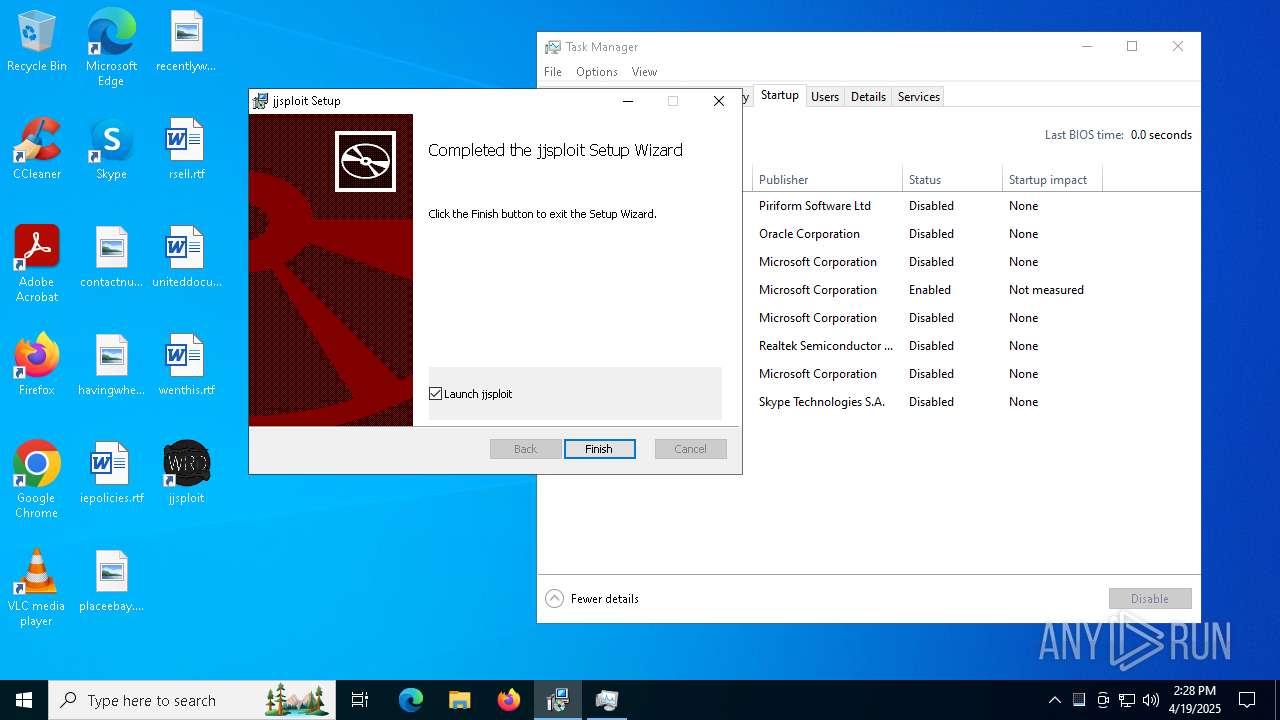Show hidden system tray icons
The height and width of the screenshot is (720, 1280).
pos(1054,700)
